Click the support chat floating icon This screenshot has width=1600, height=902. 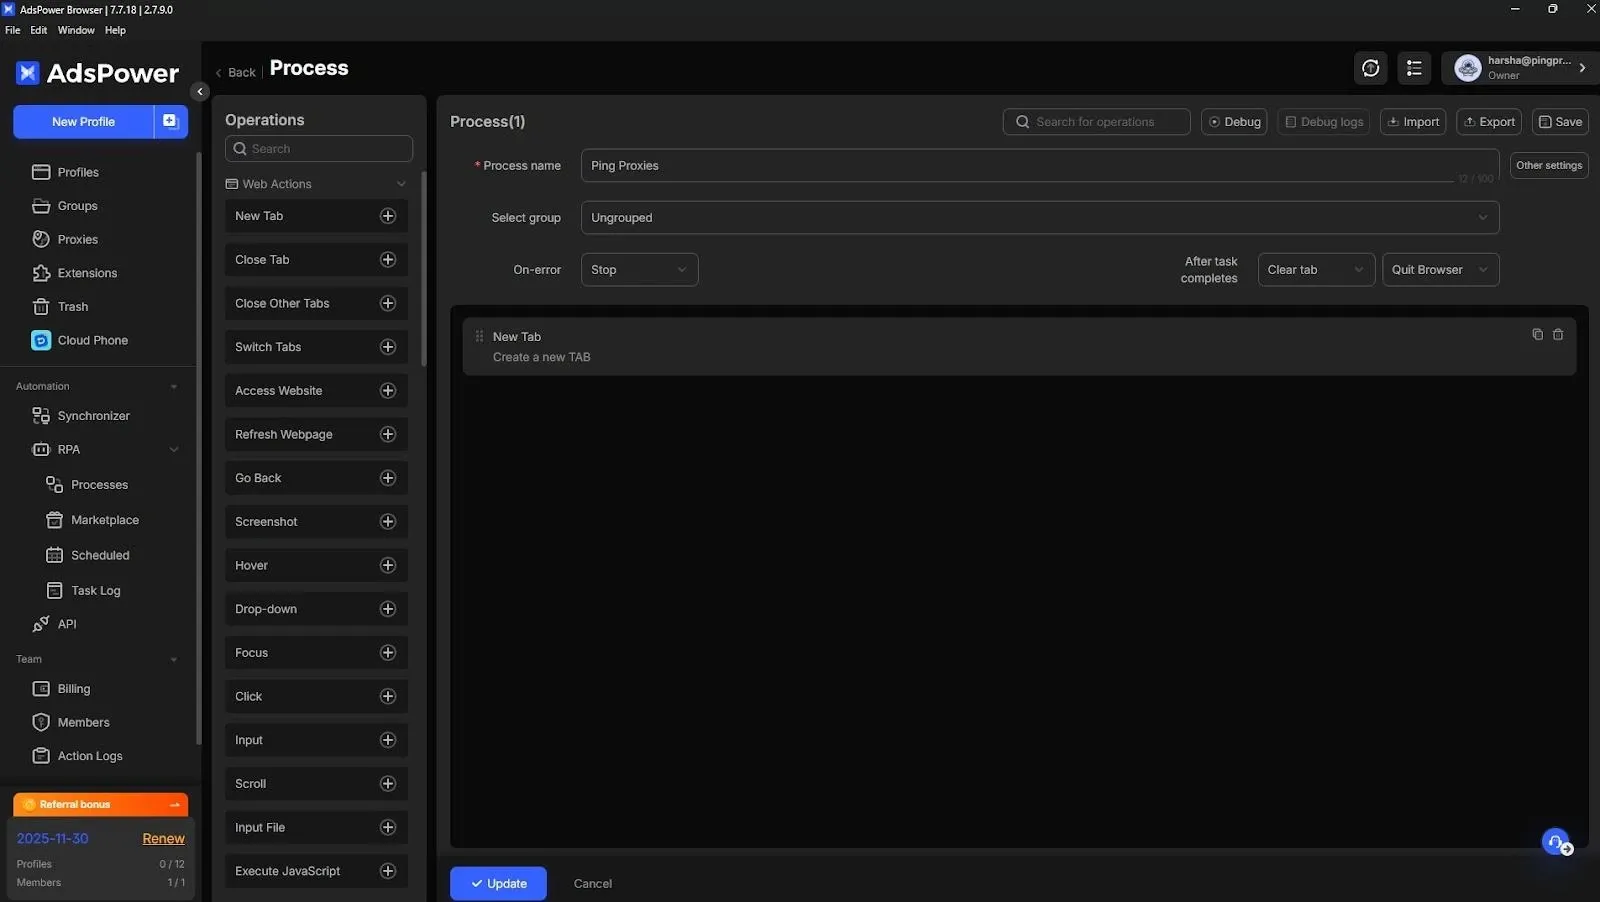tap(1556, 842)
